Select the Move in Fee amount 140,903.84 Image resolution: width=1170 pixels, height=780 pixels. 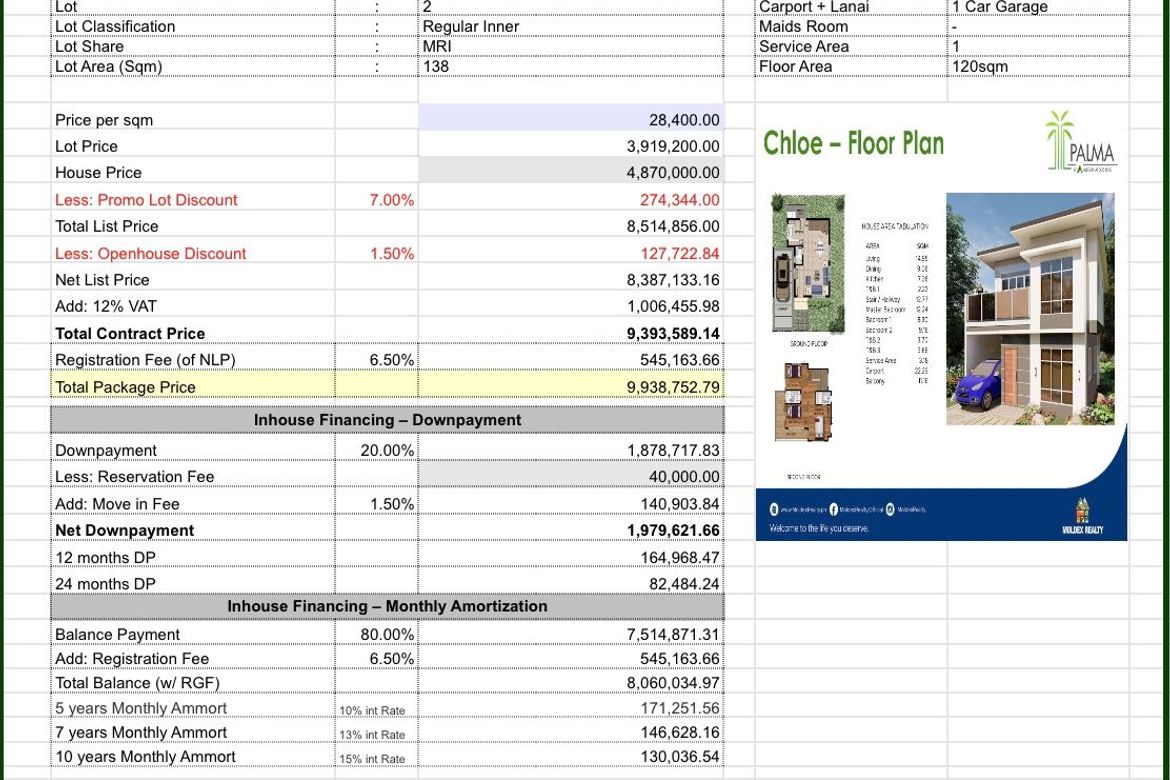(x=680, y=505)
